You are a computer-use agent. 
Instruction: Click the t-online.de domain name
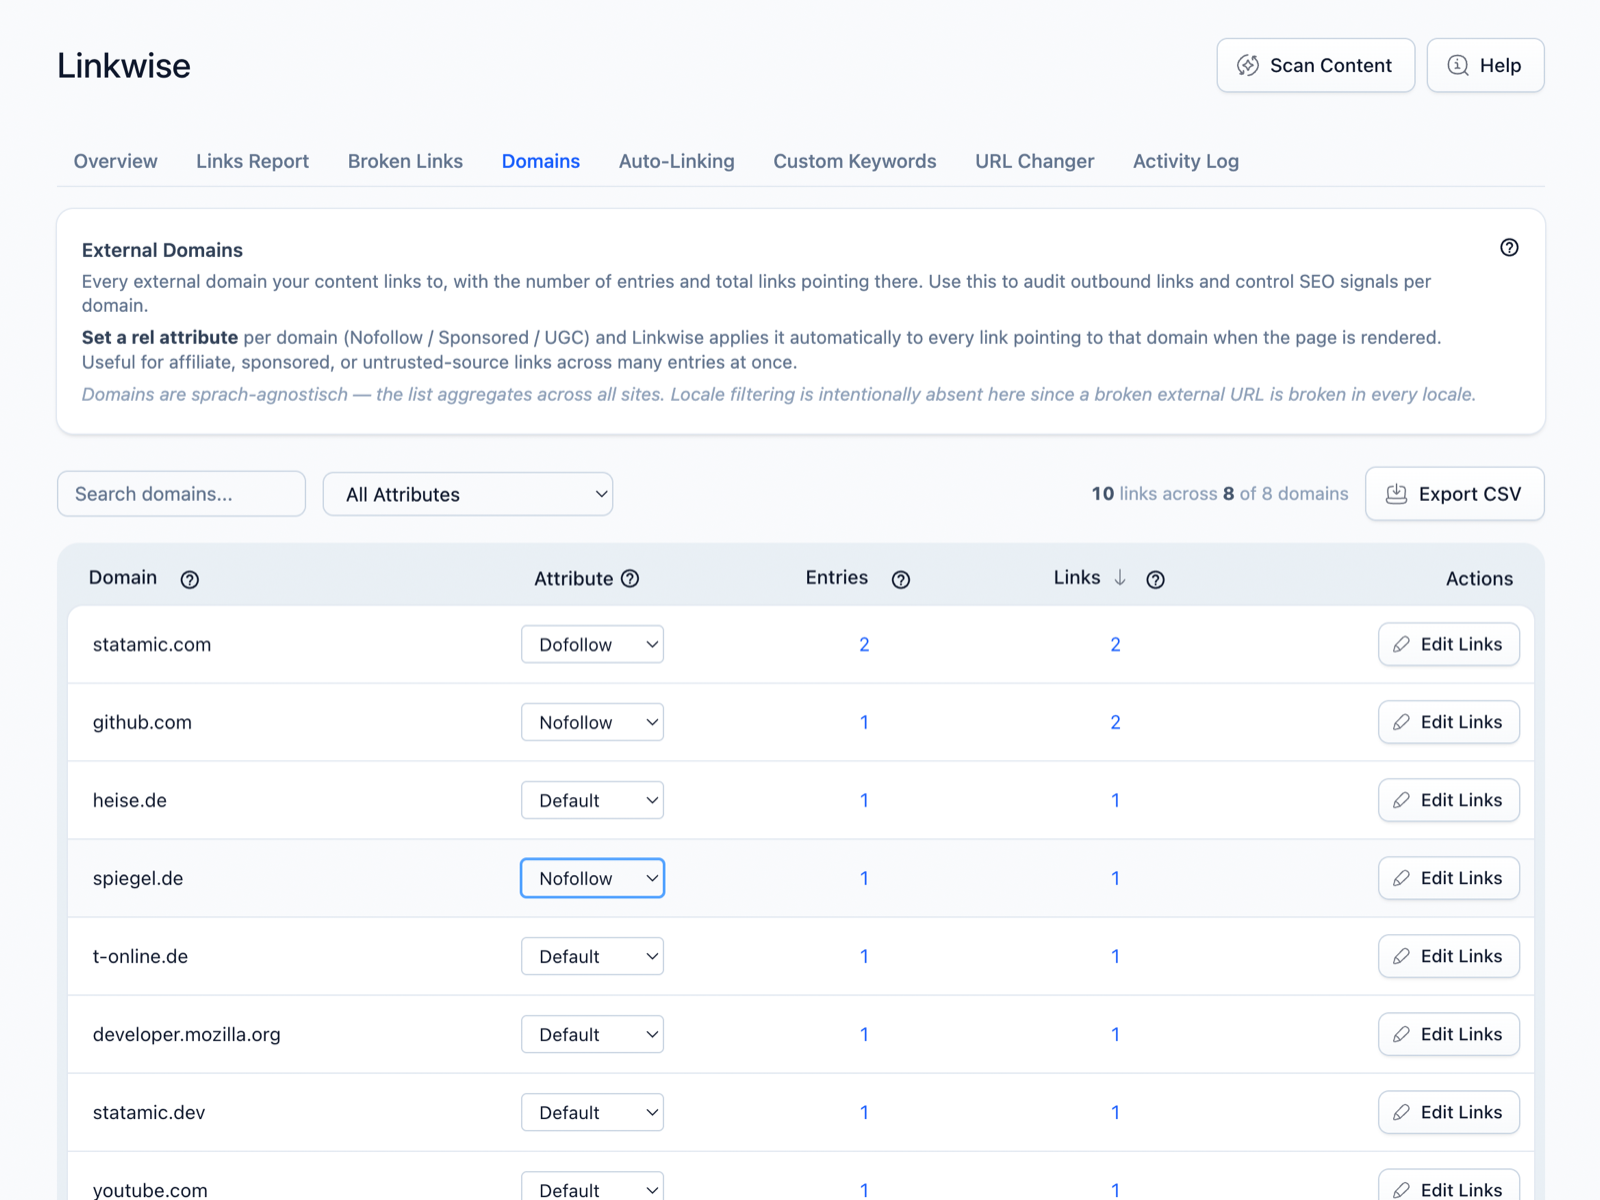click(x=140, y=956)
